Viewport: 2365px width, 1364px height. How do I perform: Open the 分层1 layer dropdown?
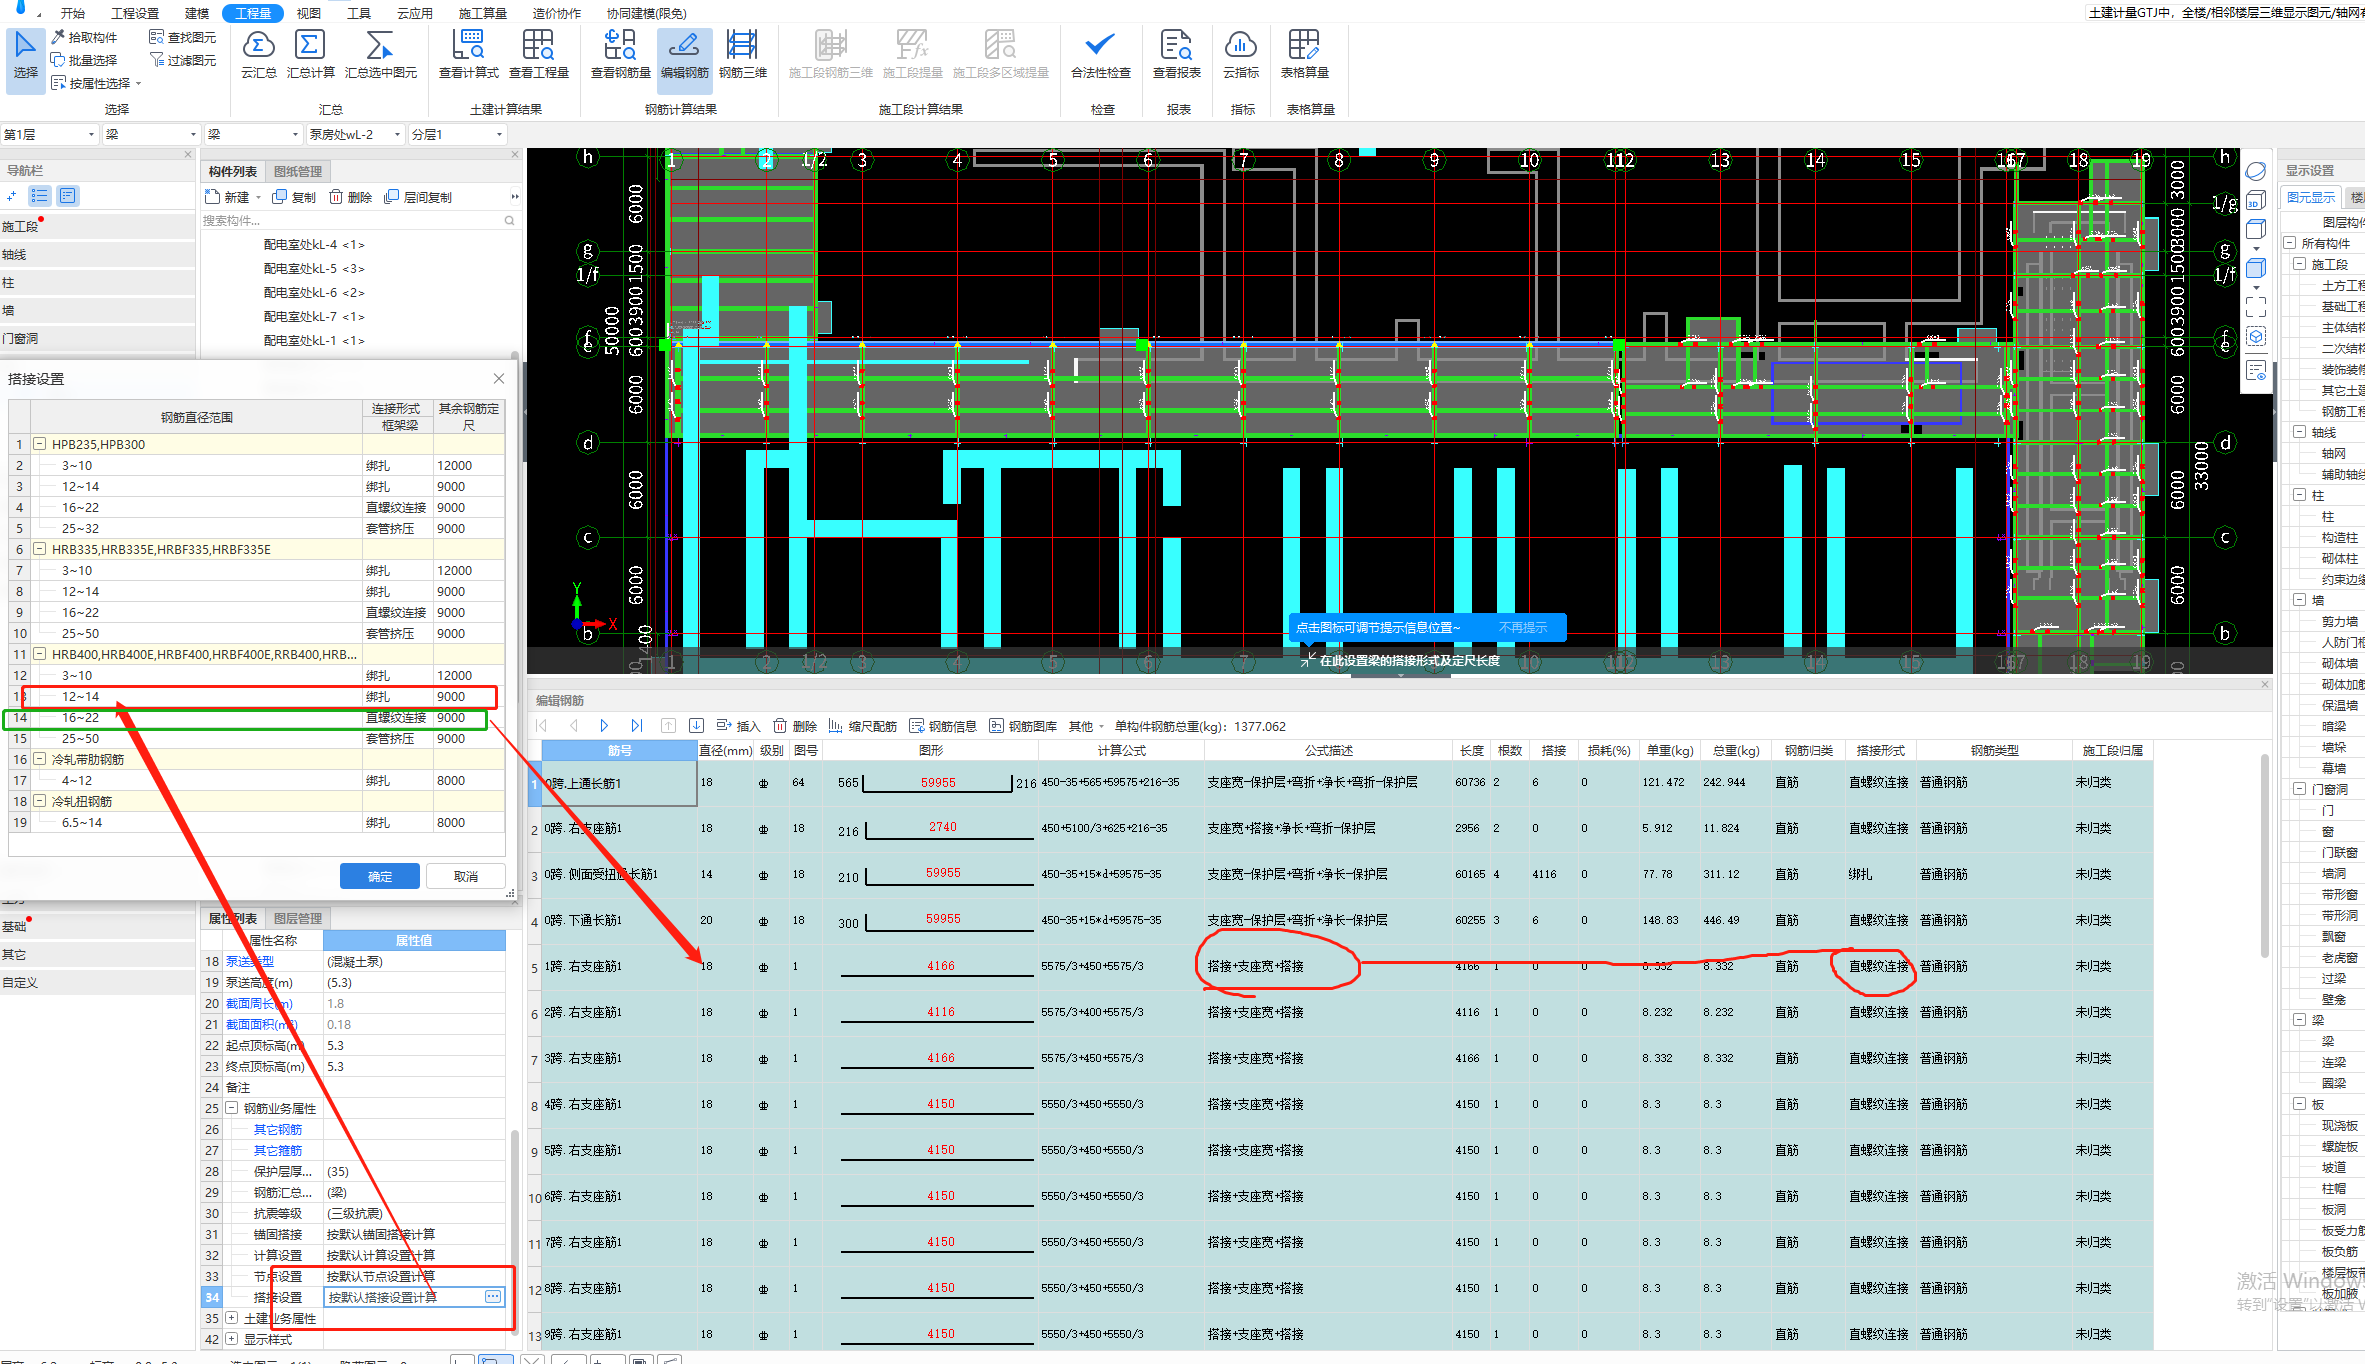click(x=457, y=134)
